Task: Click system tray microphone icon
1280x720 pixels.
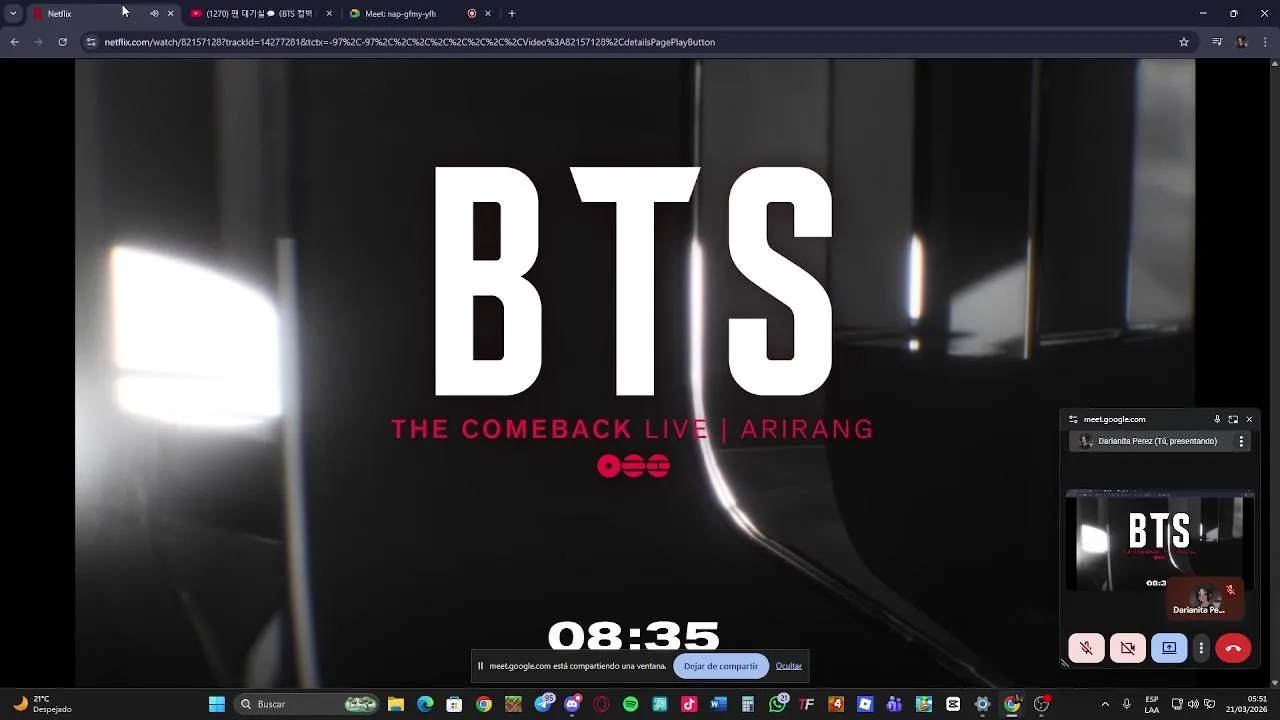Action: 1127,704
